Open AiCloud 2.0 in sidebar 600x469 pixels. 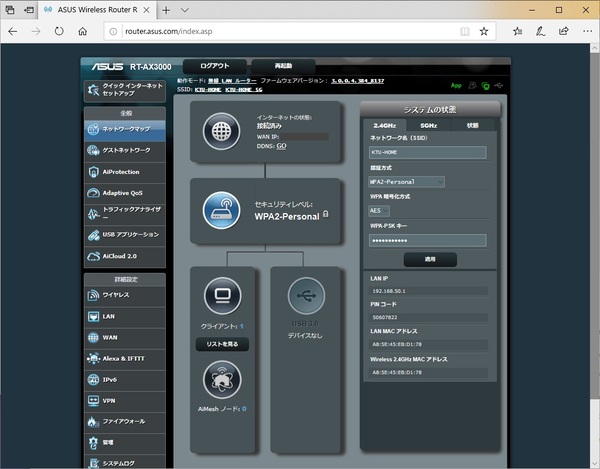click(124, 256)
